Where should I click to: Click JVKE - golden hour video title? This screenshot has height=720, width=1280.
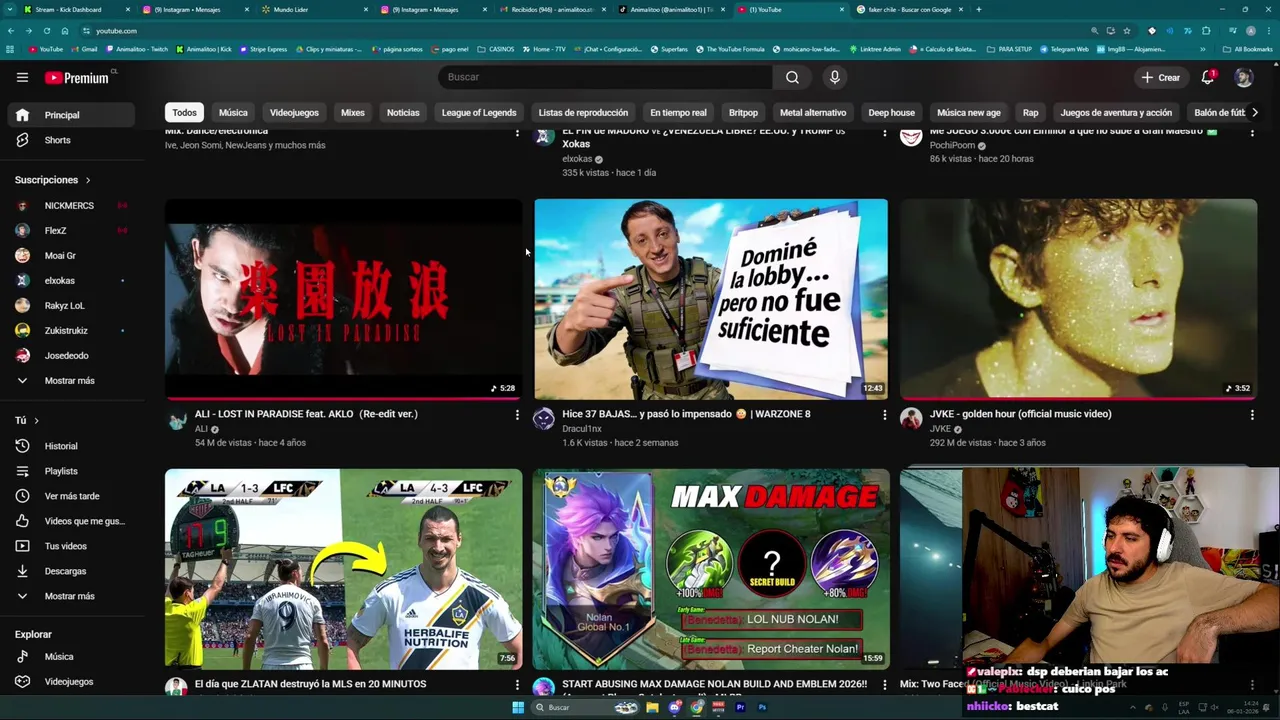1020,414
